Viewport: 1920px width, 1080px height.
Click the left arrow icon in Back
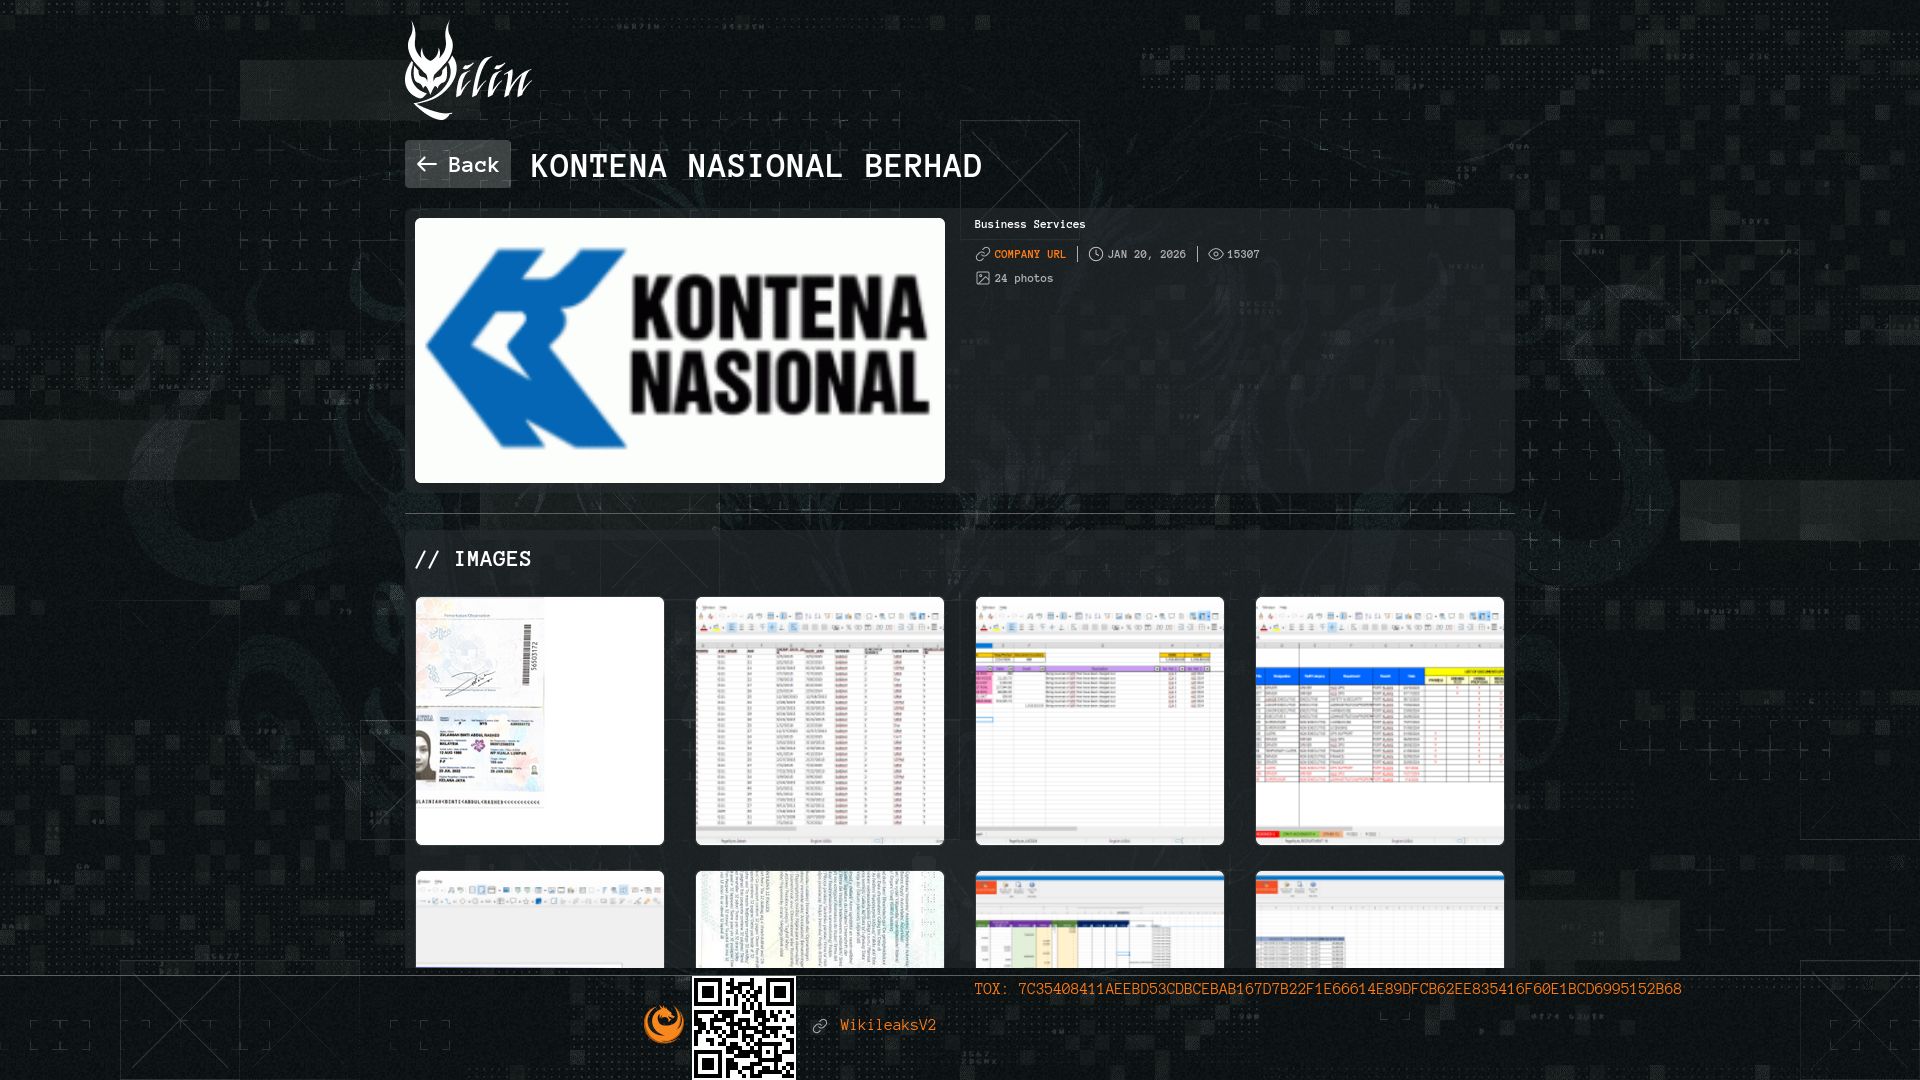pos(427,165)
